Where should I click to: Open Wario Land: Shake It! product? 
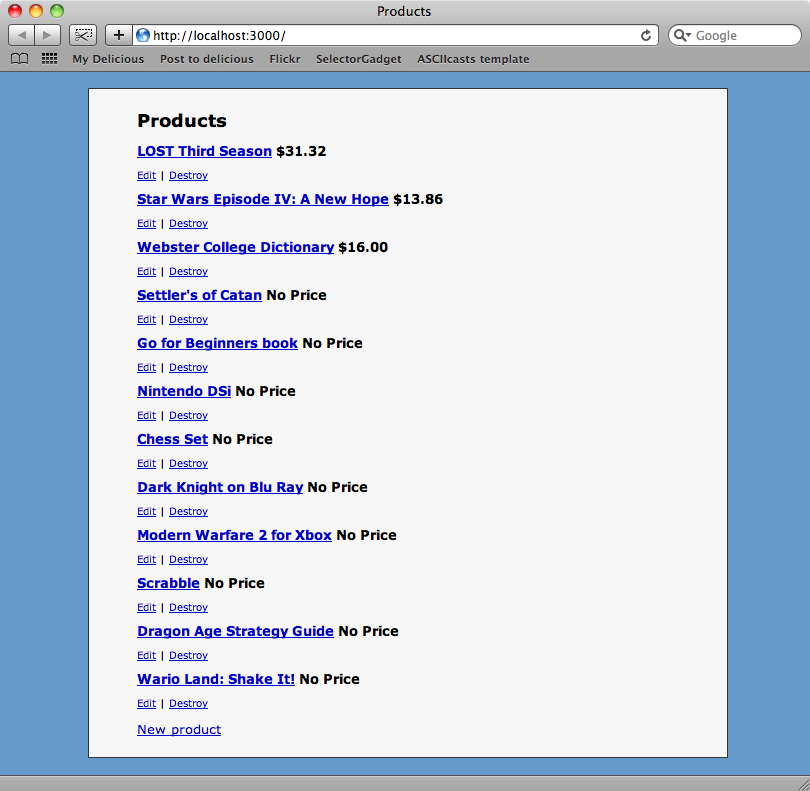click(x=216, y=679)
